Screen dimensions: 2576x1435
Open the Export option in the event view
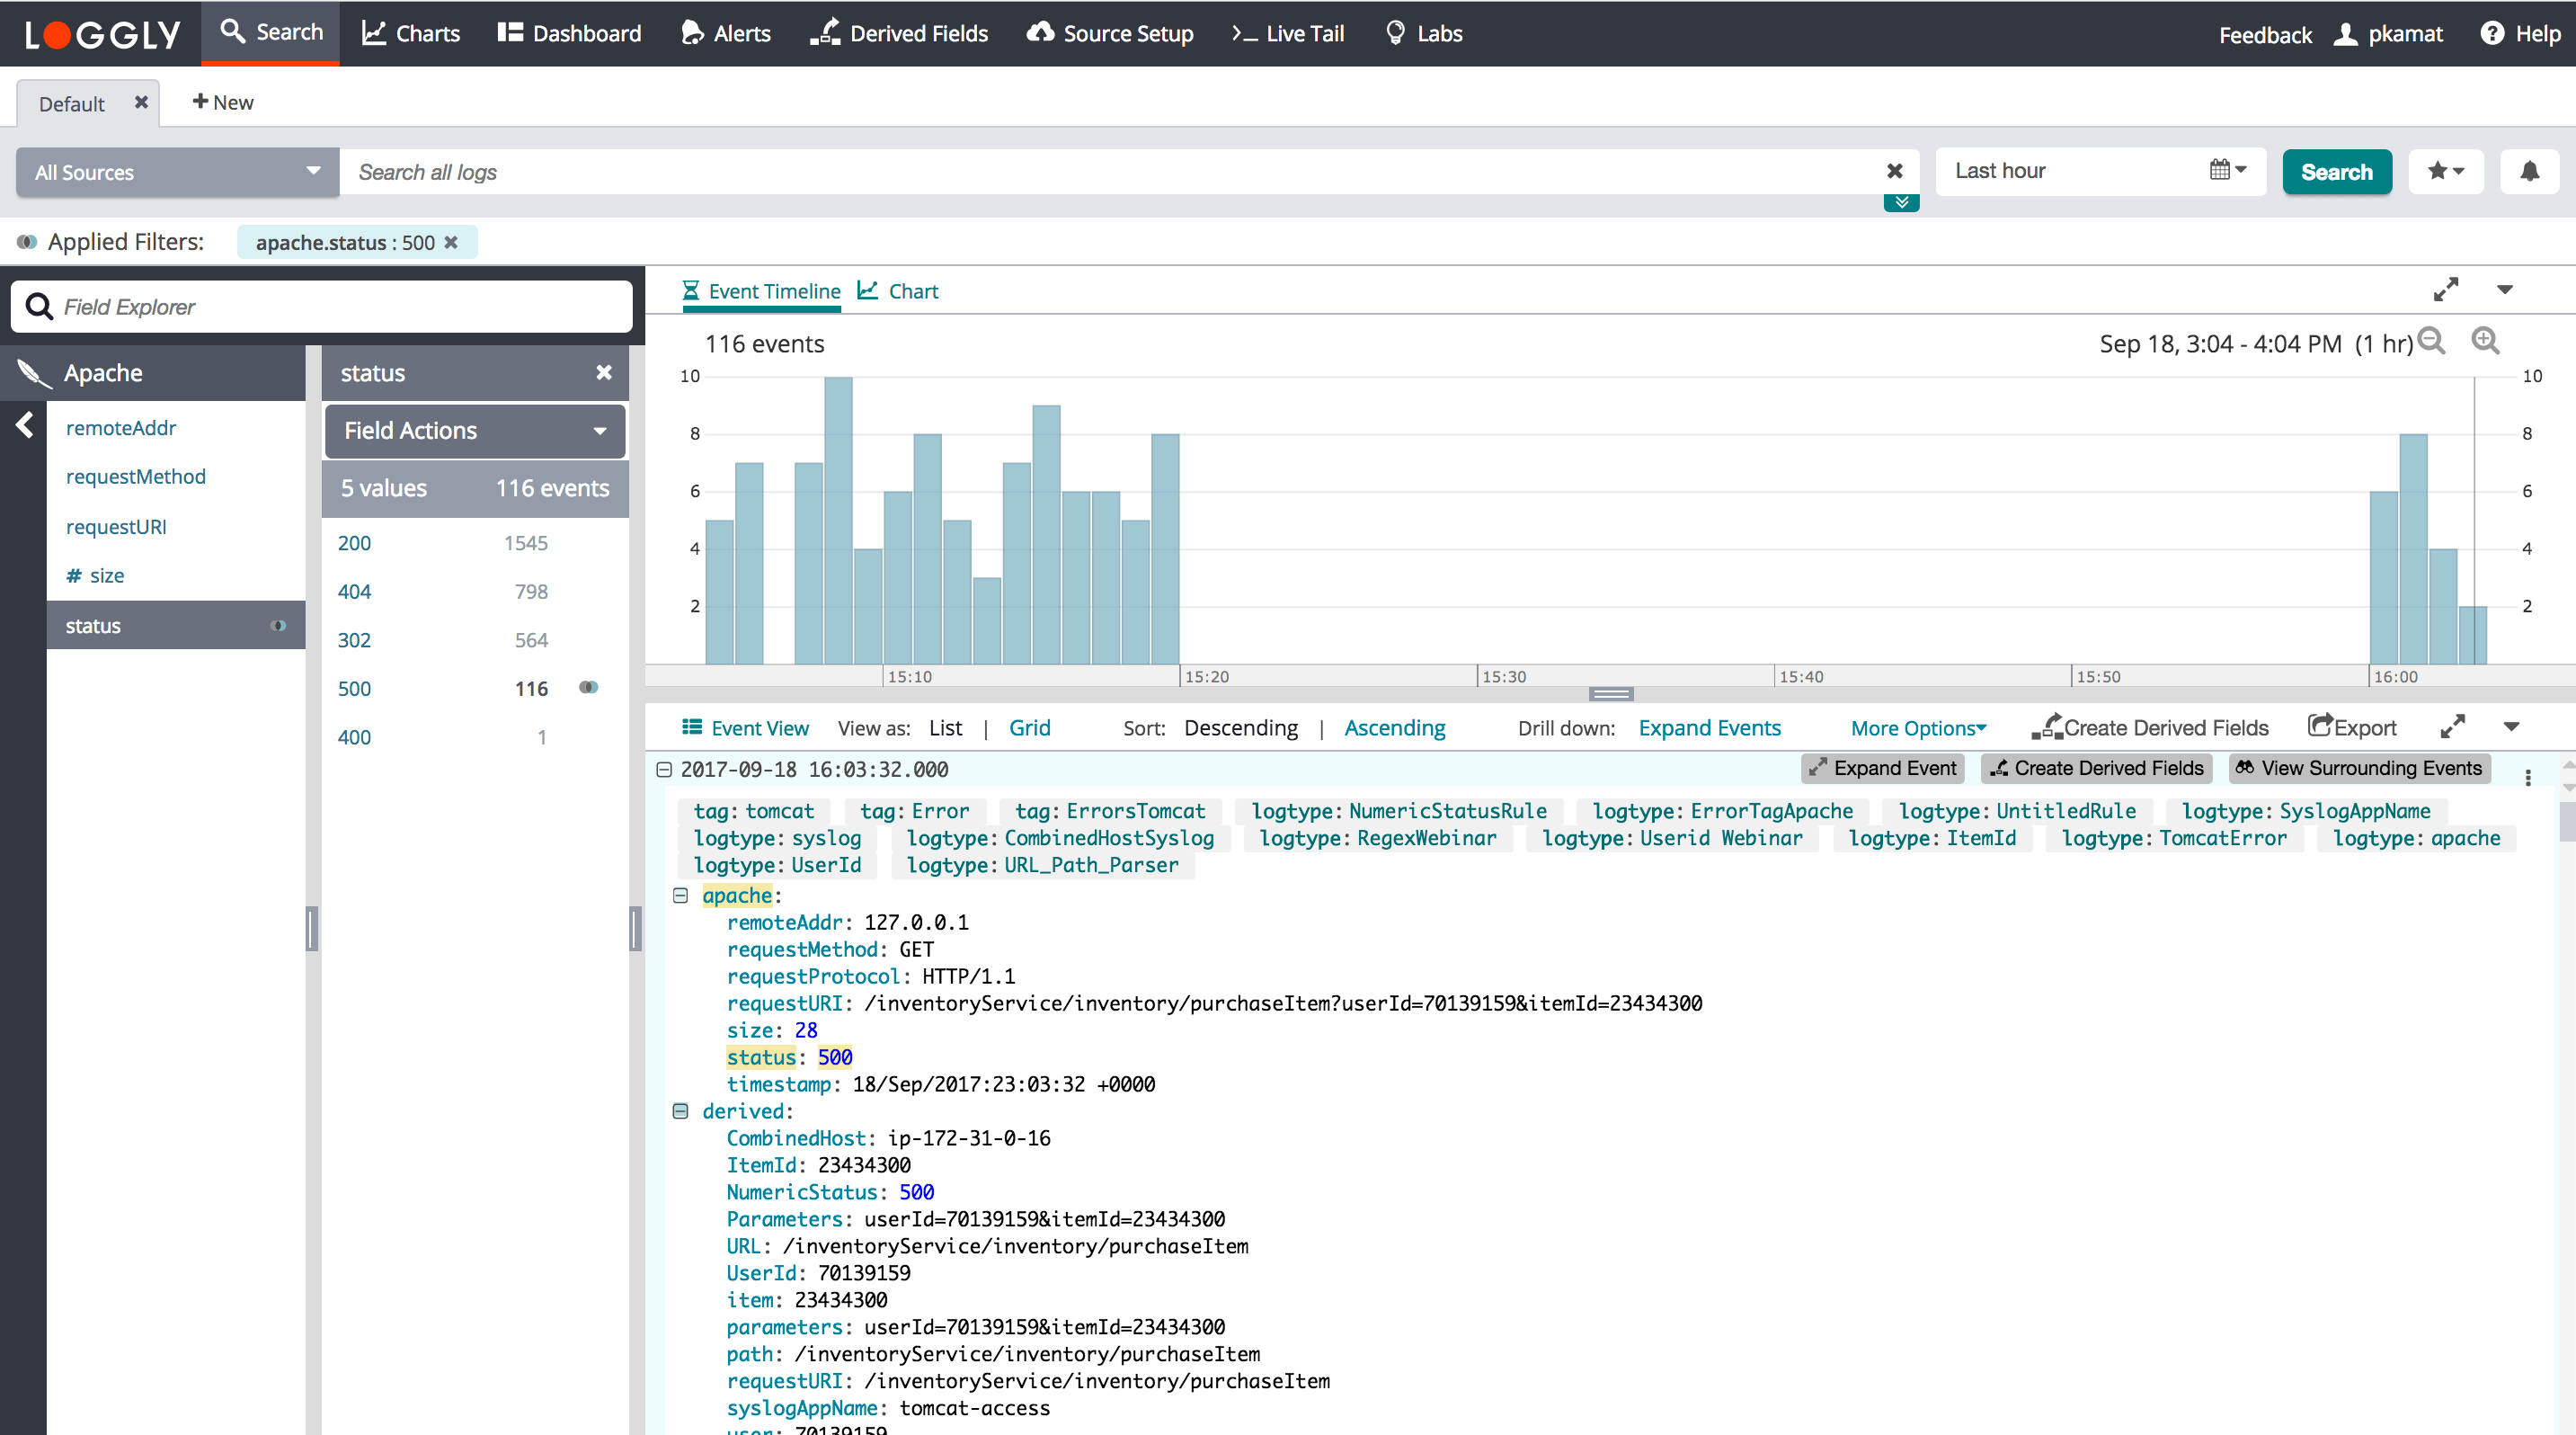coord(2352,728)
